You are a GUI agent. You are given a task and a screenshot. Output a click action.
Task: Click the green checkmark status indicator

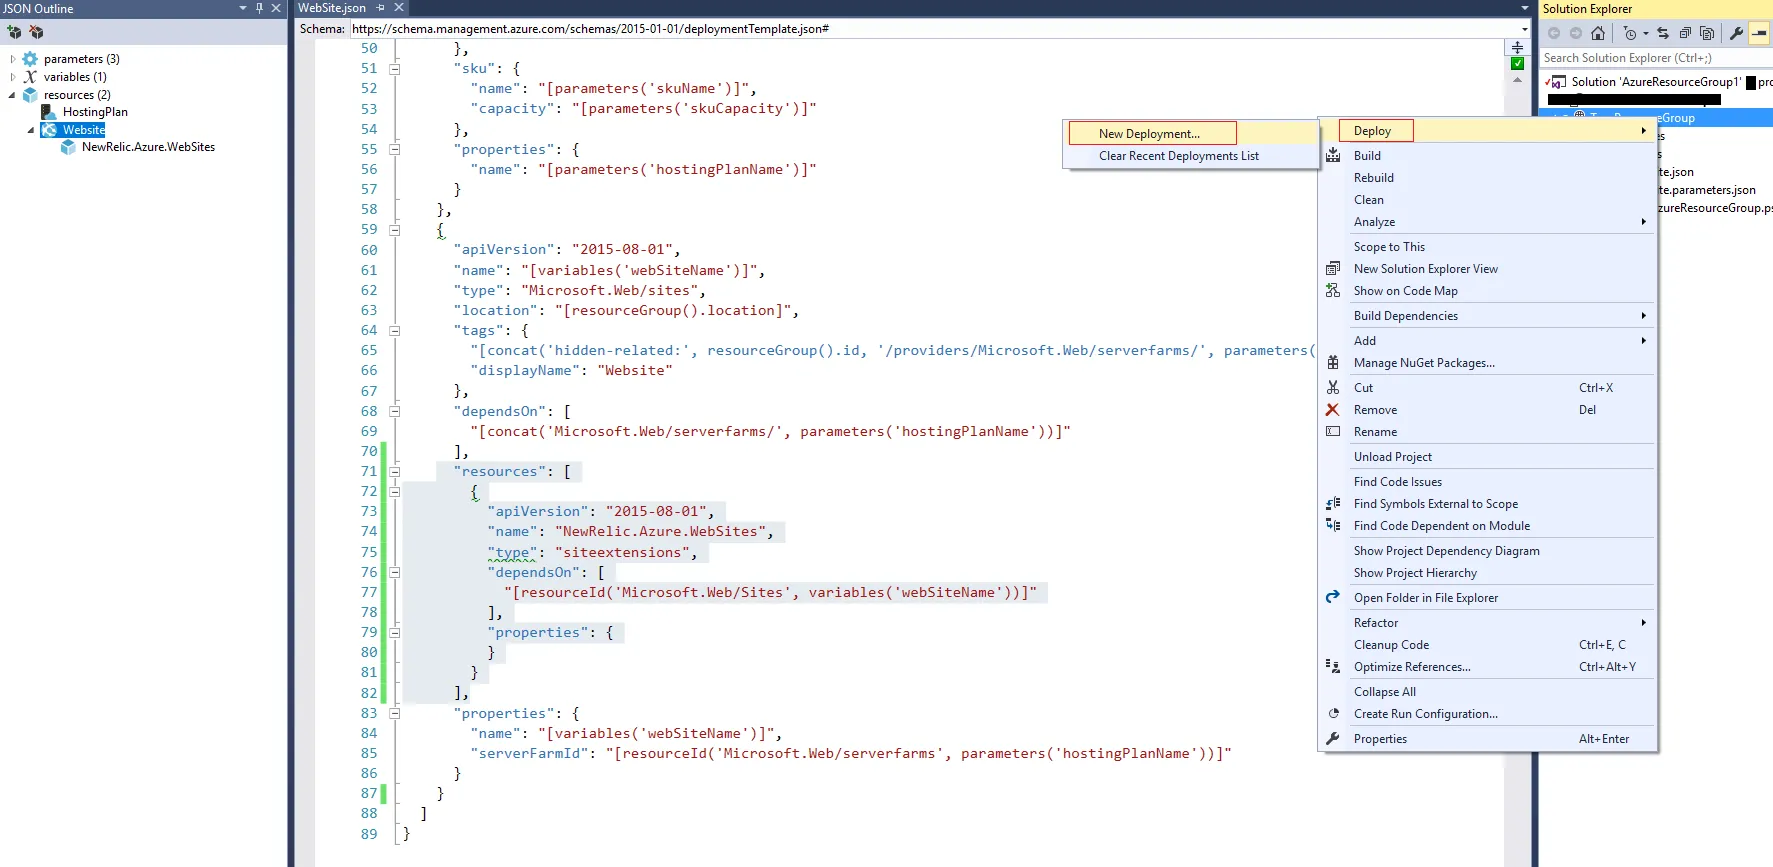[x=1517, y=63]
